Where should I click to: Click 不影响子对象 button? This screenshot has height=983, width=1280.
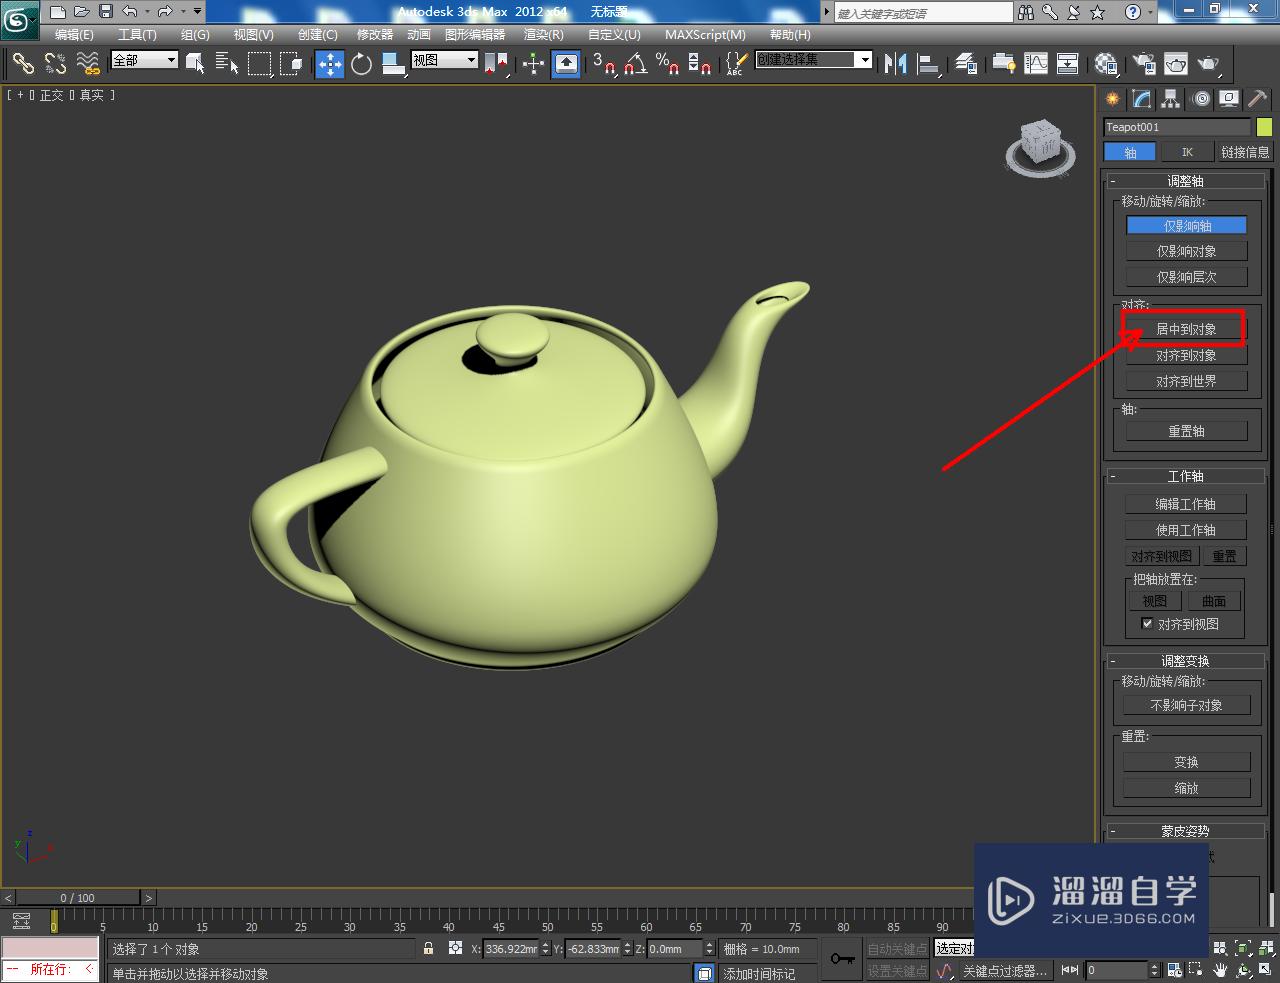(1187, 705)
